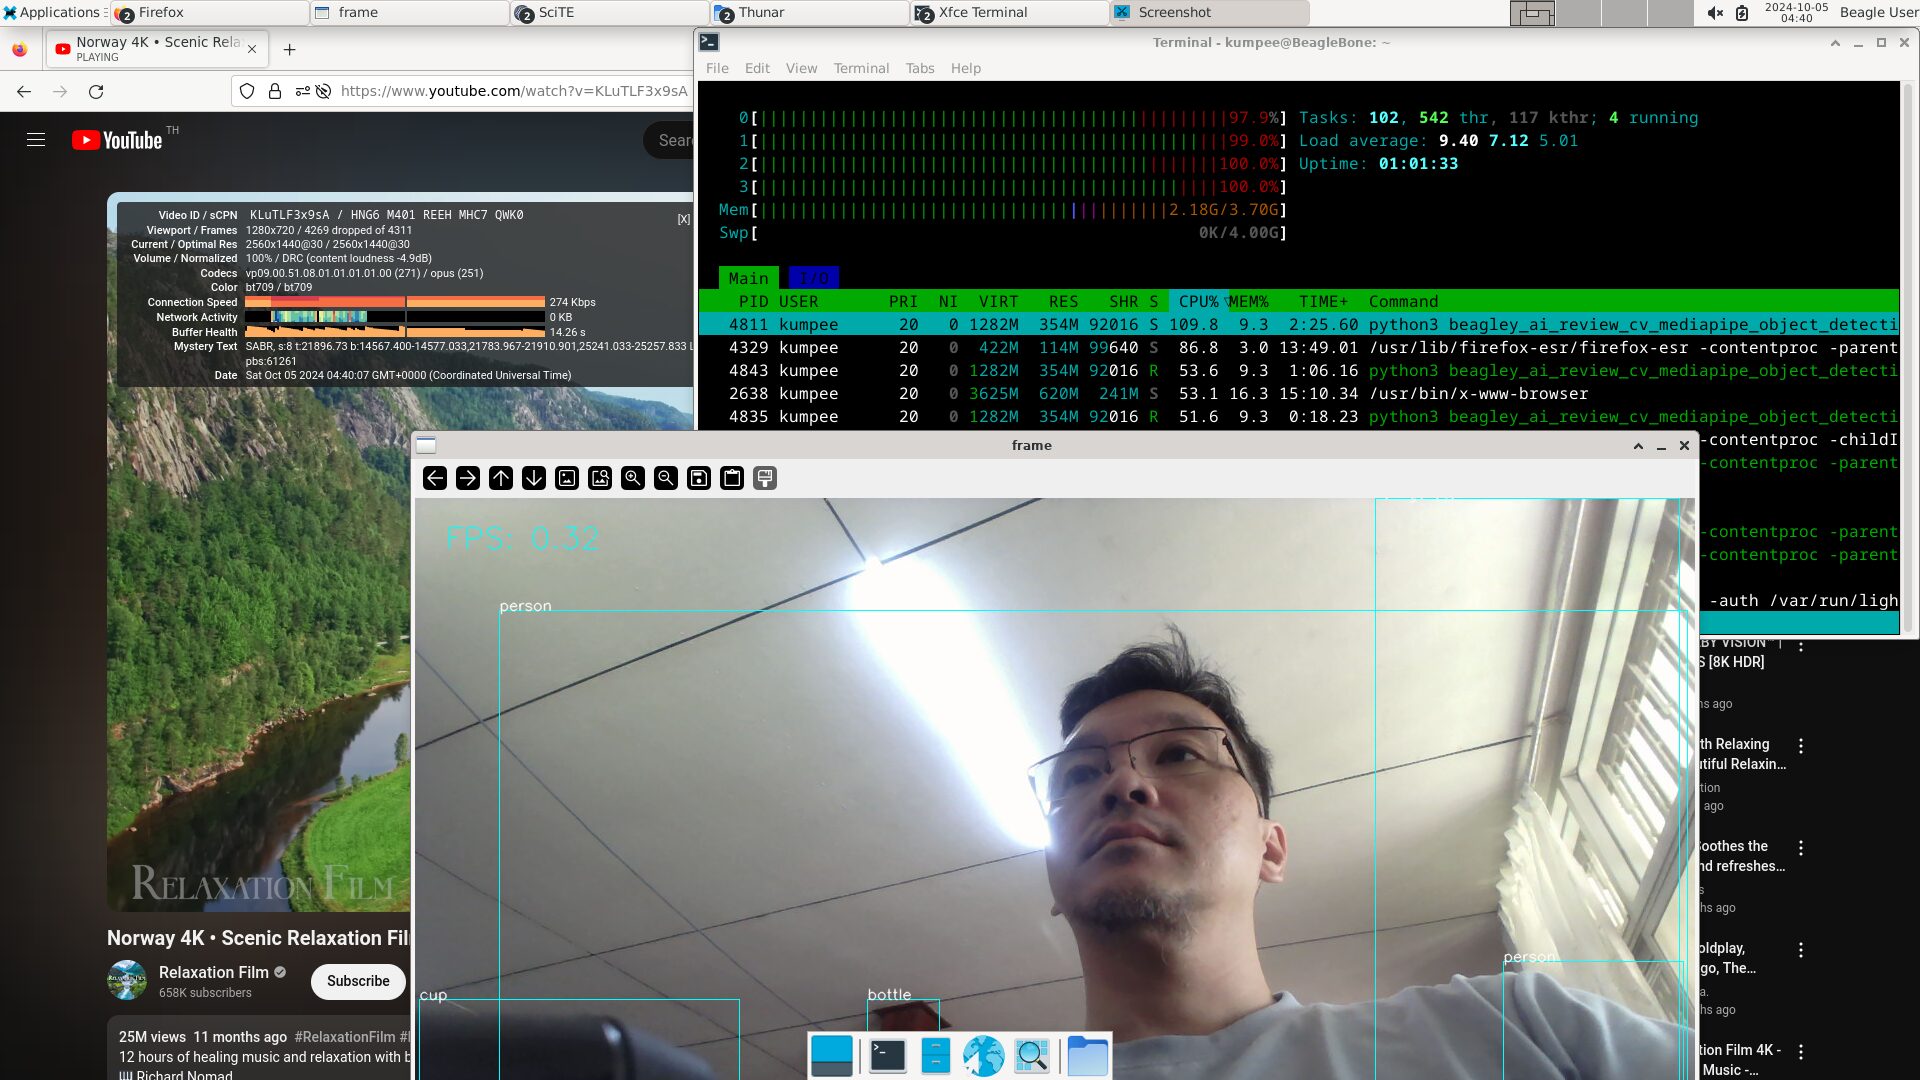Open more options for 'oothes the' video
Image resolution: width=1920 pixels, height=1080 pixels.
pyautogui.click(x=1801, y=848)
